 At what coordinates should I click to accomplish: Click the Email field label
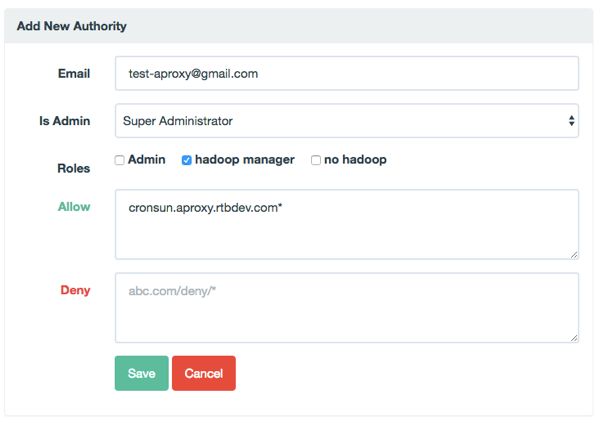(74, 73)
